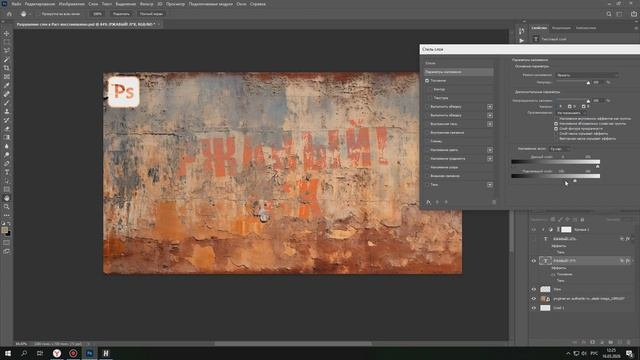Select the Eraser tool
640x360 pixels.
7,129
